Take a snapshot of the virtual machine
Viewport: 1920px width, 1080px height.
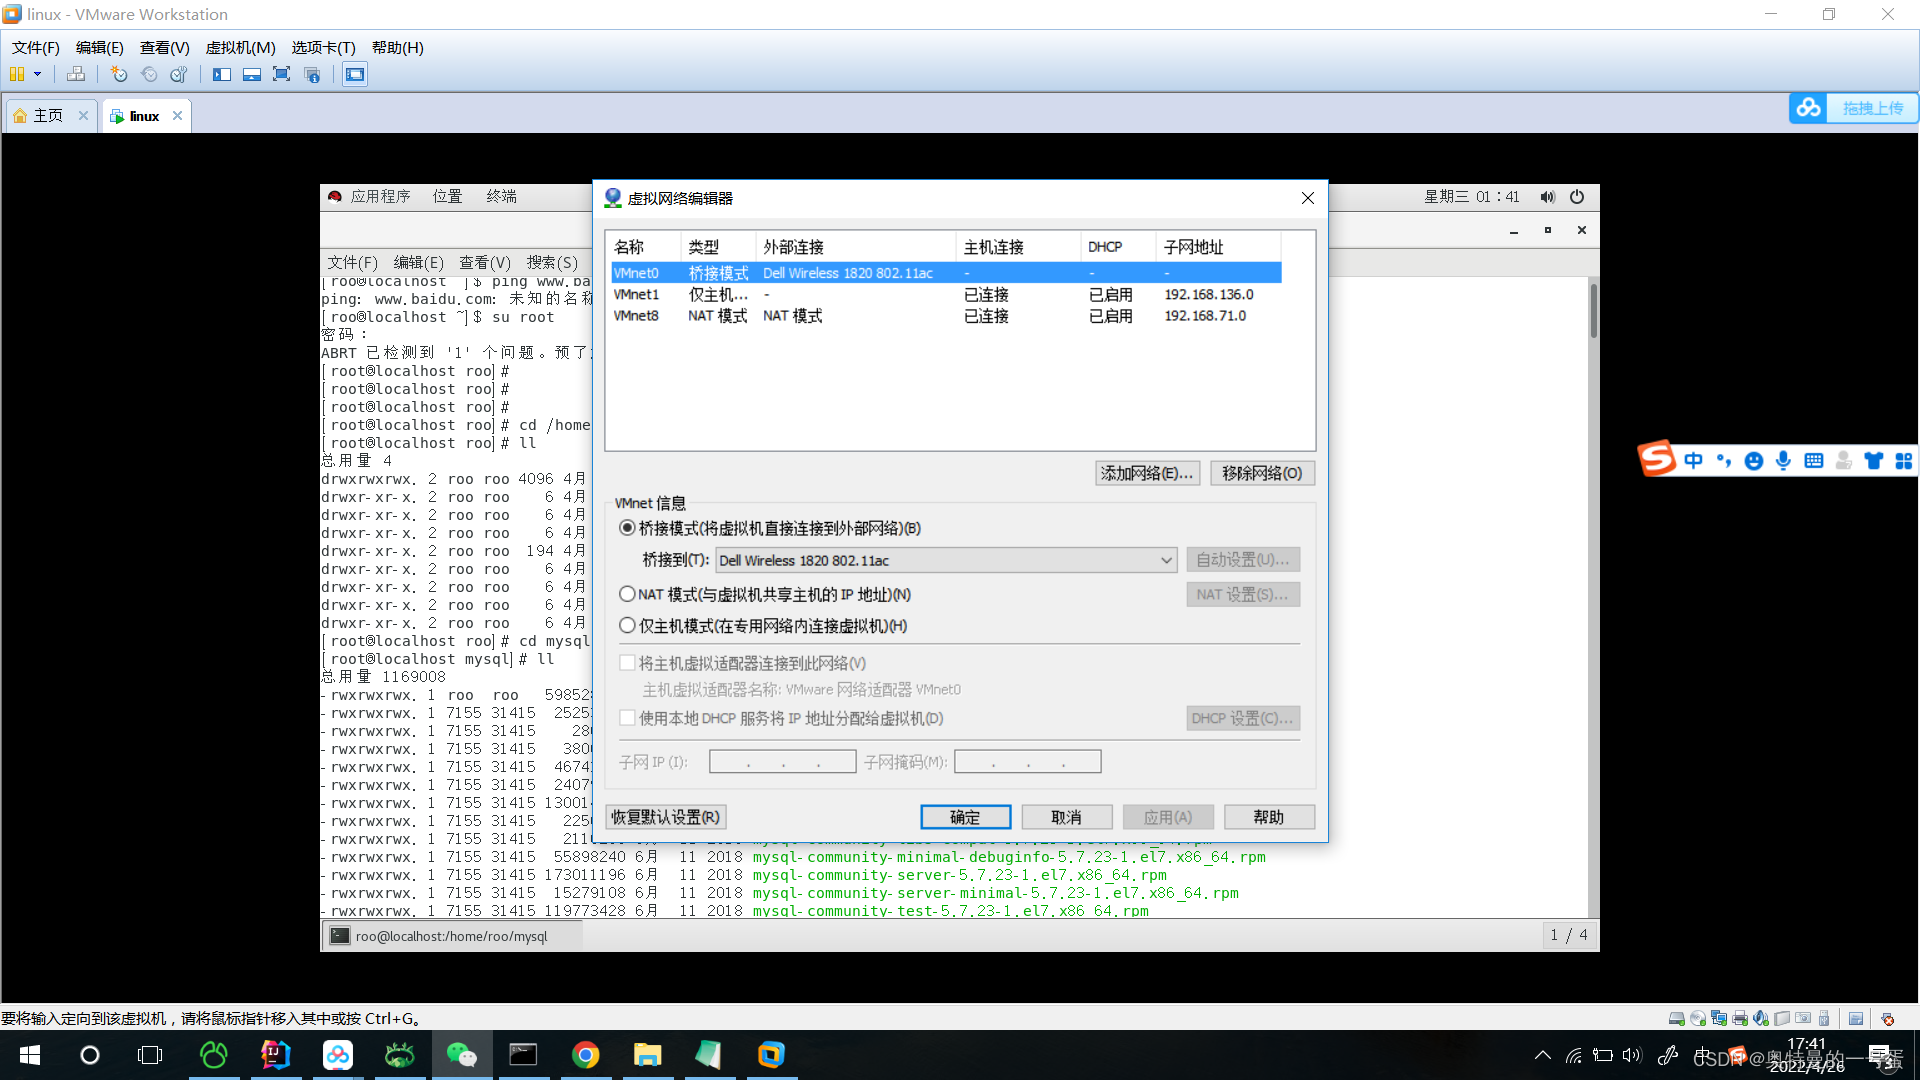point(119,74)
